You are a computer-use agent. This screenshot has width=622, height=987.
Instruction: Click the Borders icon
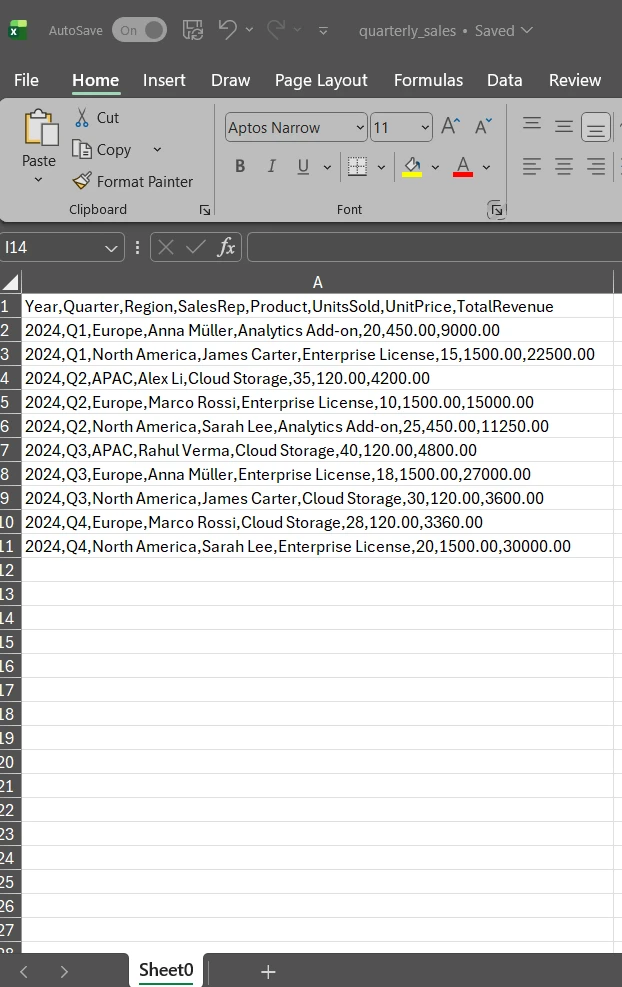(x=357, y=166)
